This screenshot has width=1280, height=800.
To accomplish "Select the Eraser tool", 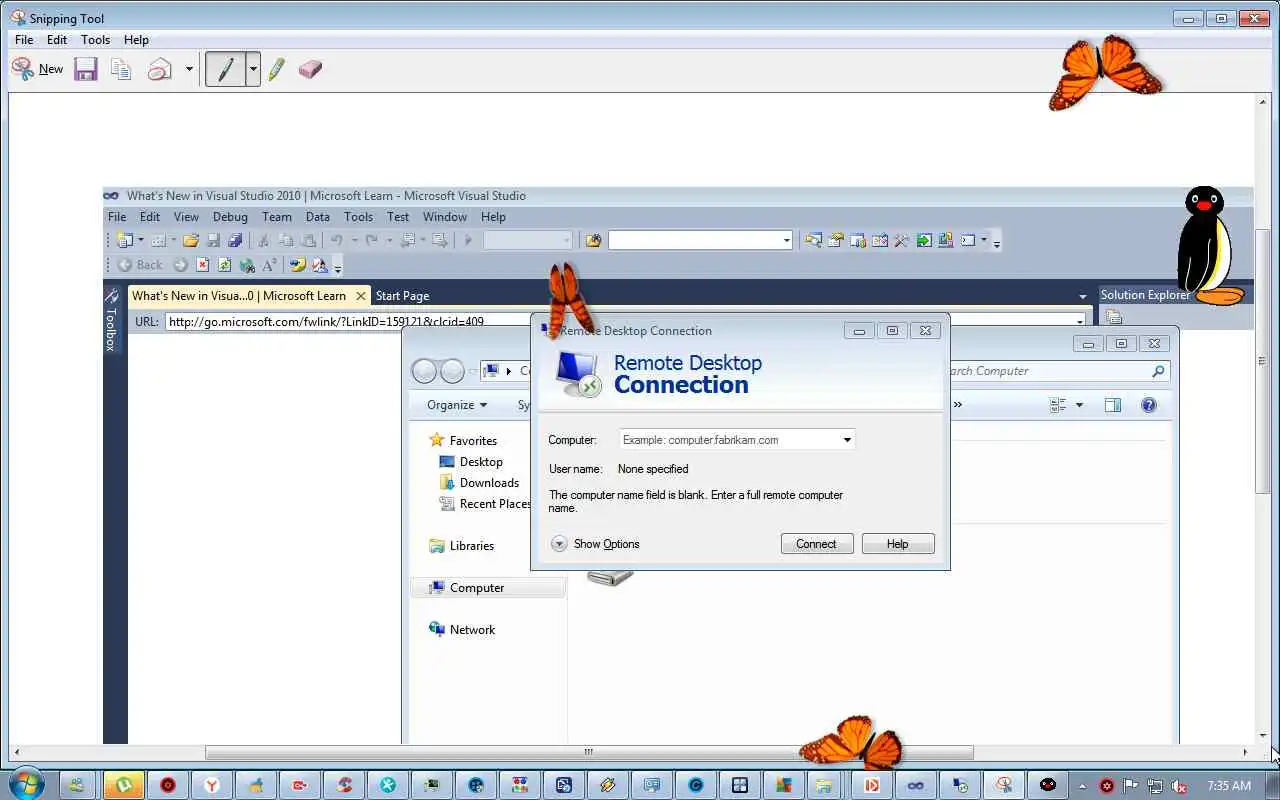I will [310, 69].
